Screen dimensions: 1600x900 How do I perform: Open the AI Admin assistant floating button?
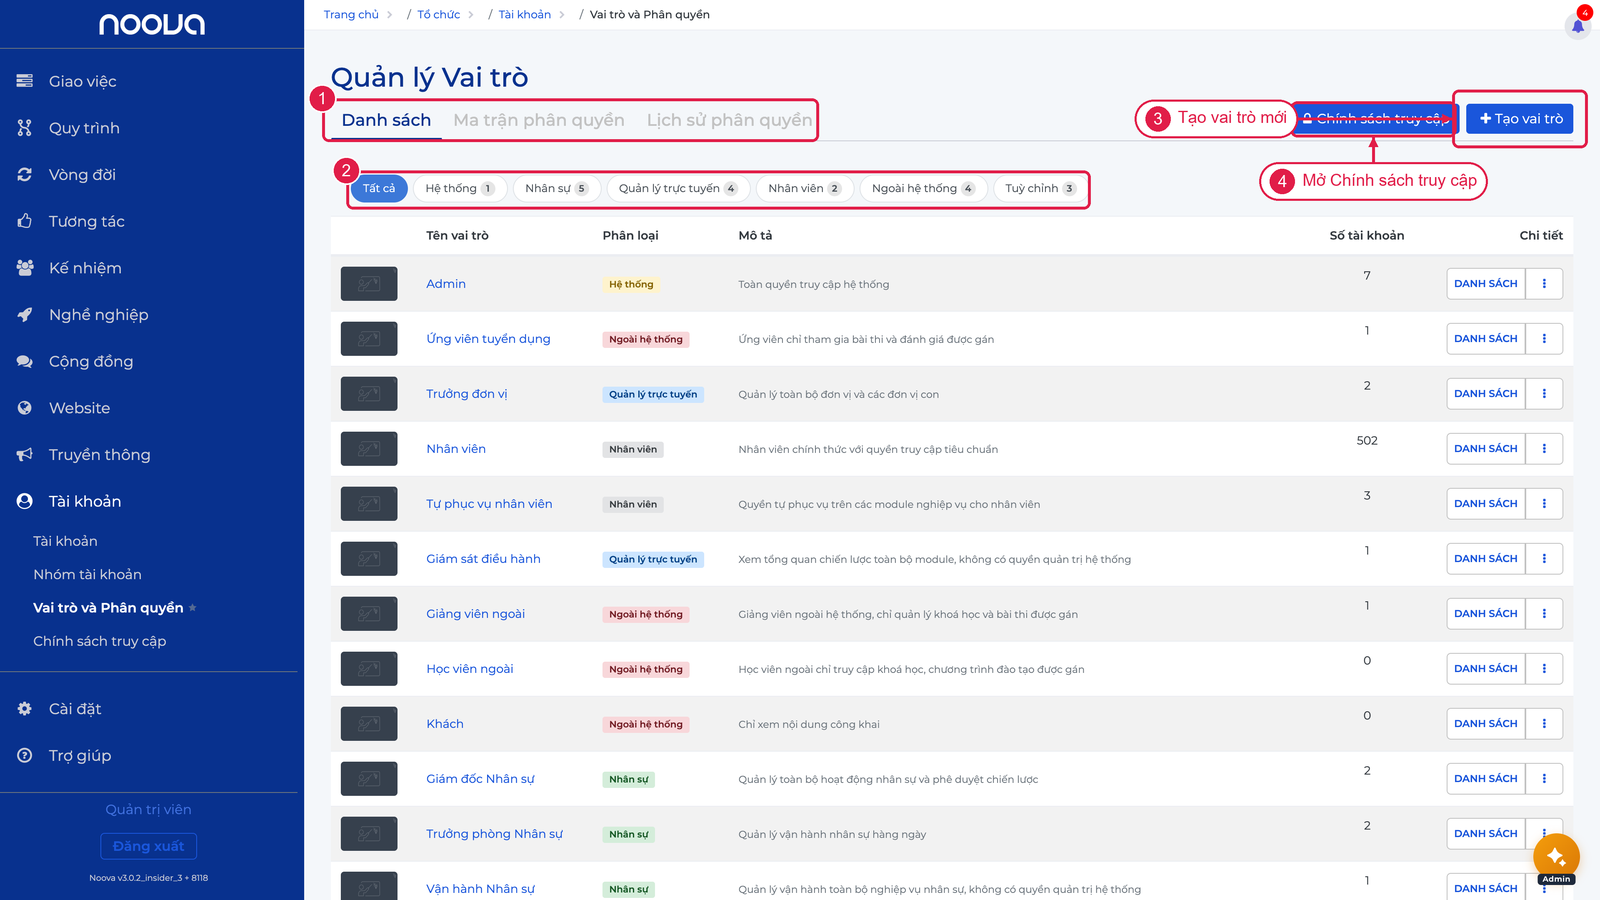coord(1556,857)
